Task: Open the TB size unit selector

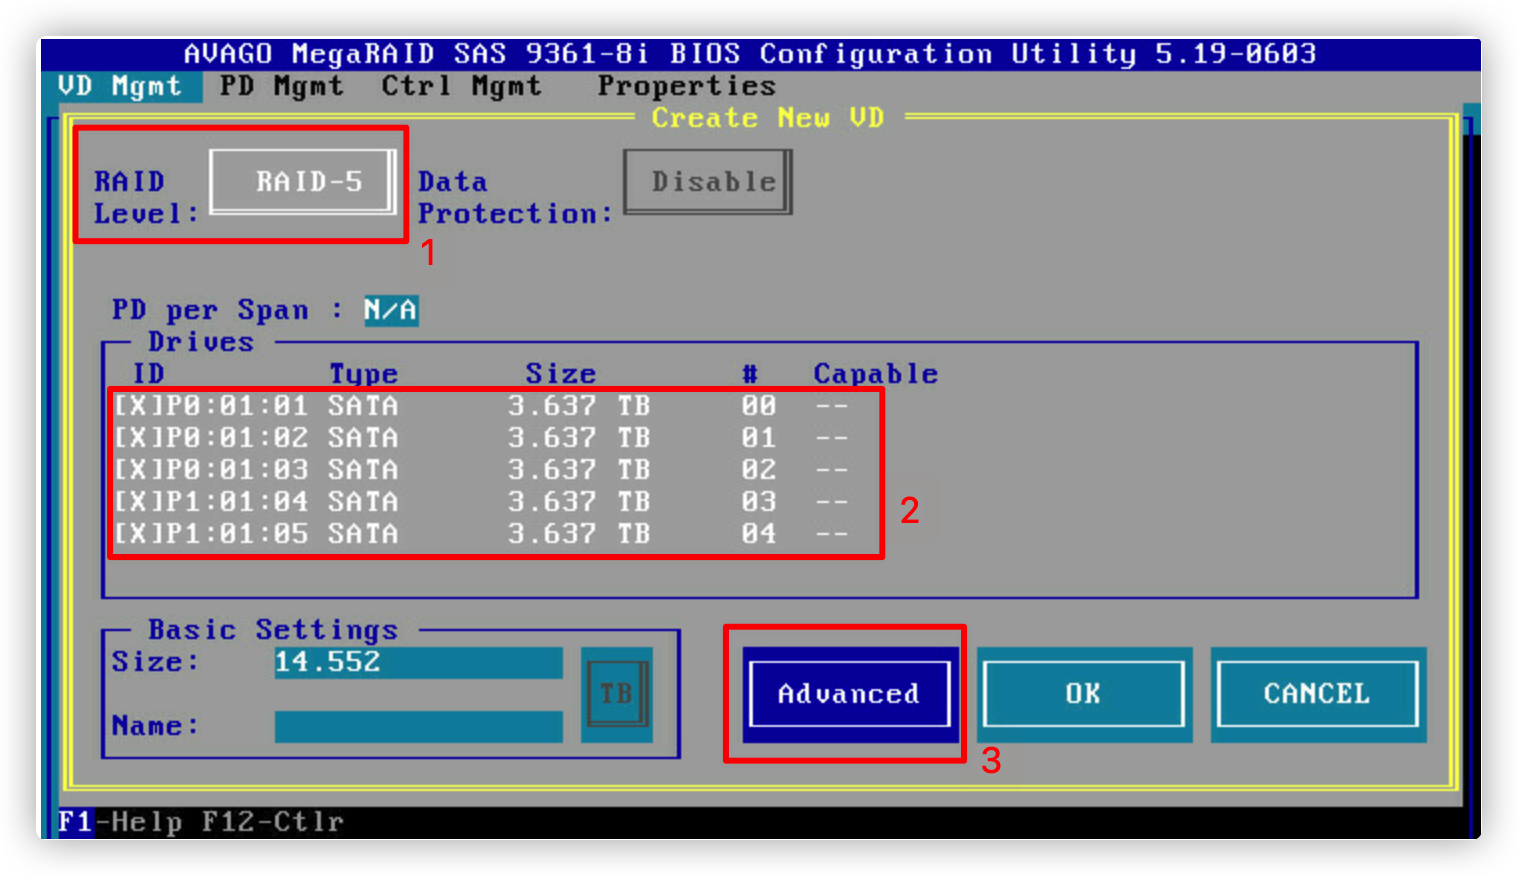Action: coord(616,693)
